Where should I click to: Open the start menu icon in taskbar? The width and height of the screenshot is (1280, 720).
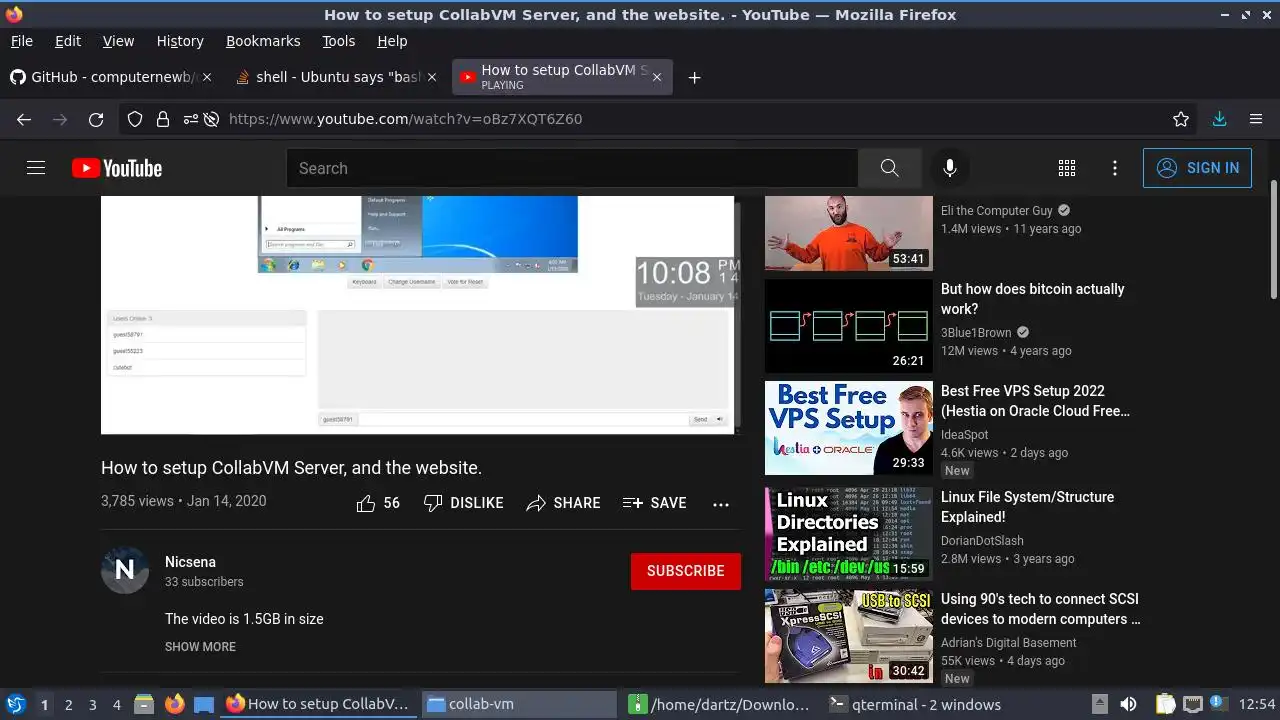16,704
